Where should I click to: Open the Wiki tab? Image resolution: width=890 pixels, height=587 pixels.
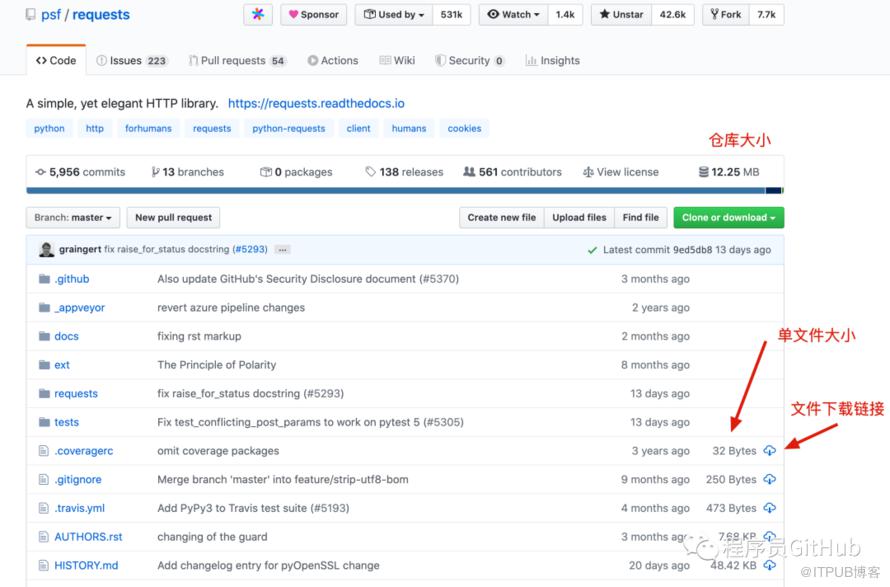tap(397, 60)
